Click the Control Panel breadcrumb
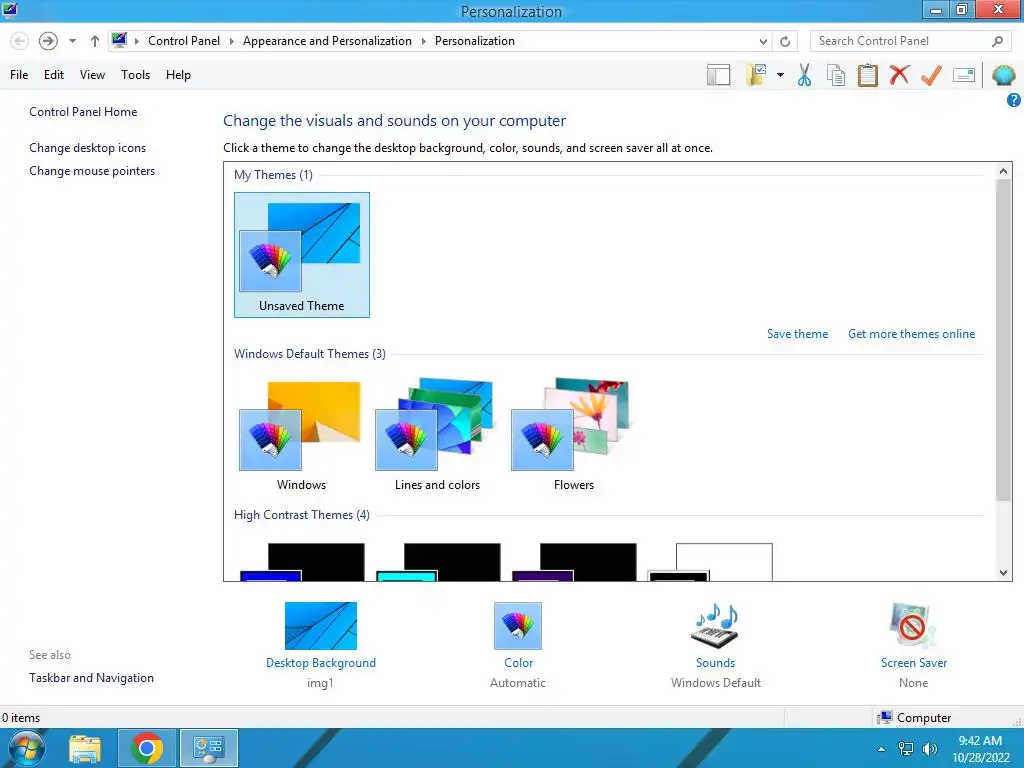Screen dimensions: 1024x768 pos(184,41)
